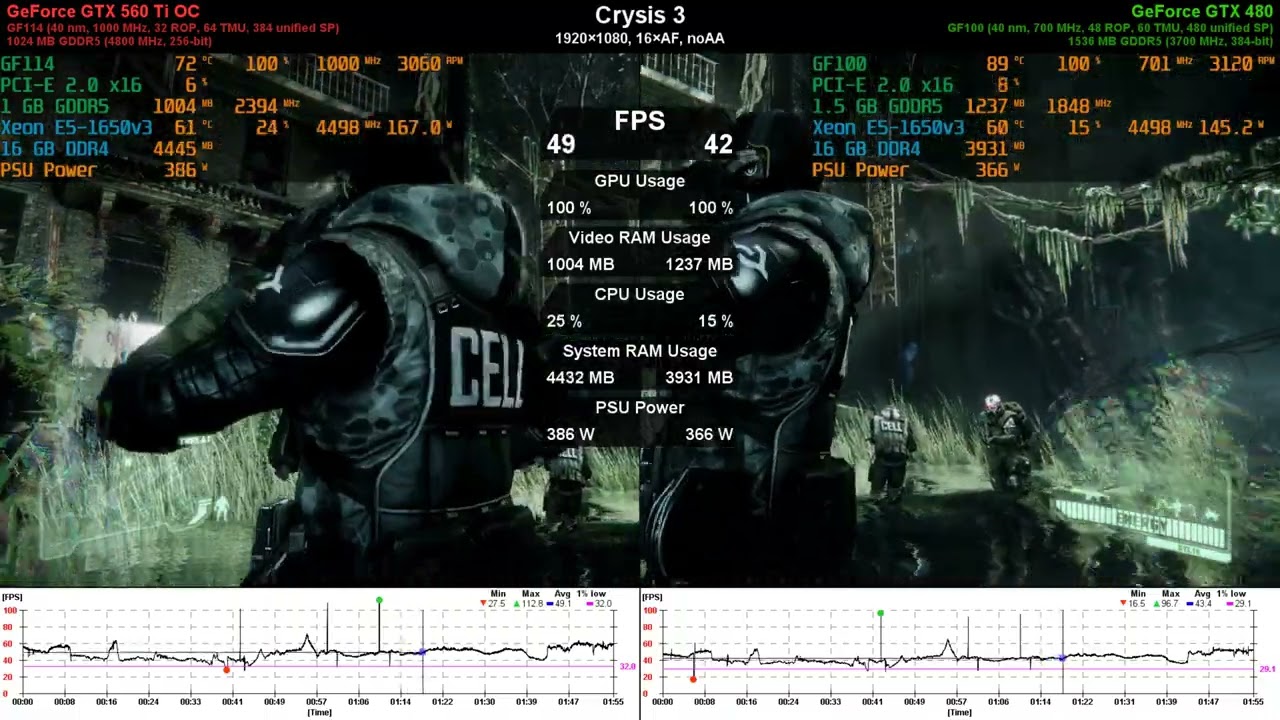Click the 1536 MB GDDR5 specification line at top right
1280x720 pixels.
coord(1170,41)
